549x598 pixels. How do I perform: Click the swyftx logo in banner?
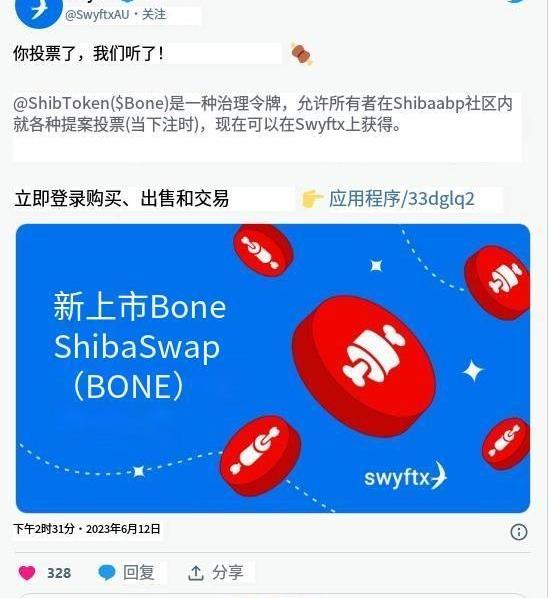[405, 477]
